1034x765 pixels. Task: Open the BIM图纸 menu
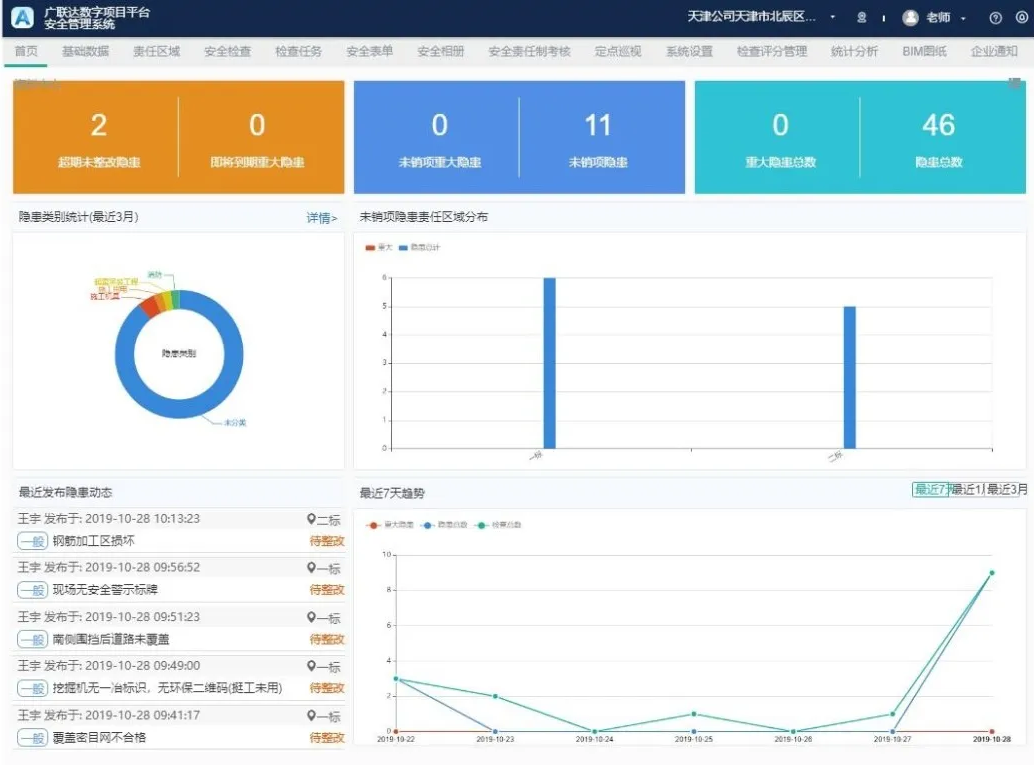tap(925, 51)
